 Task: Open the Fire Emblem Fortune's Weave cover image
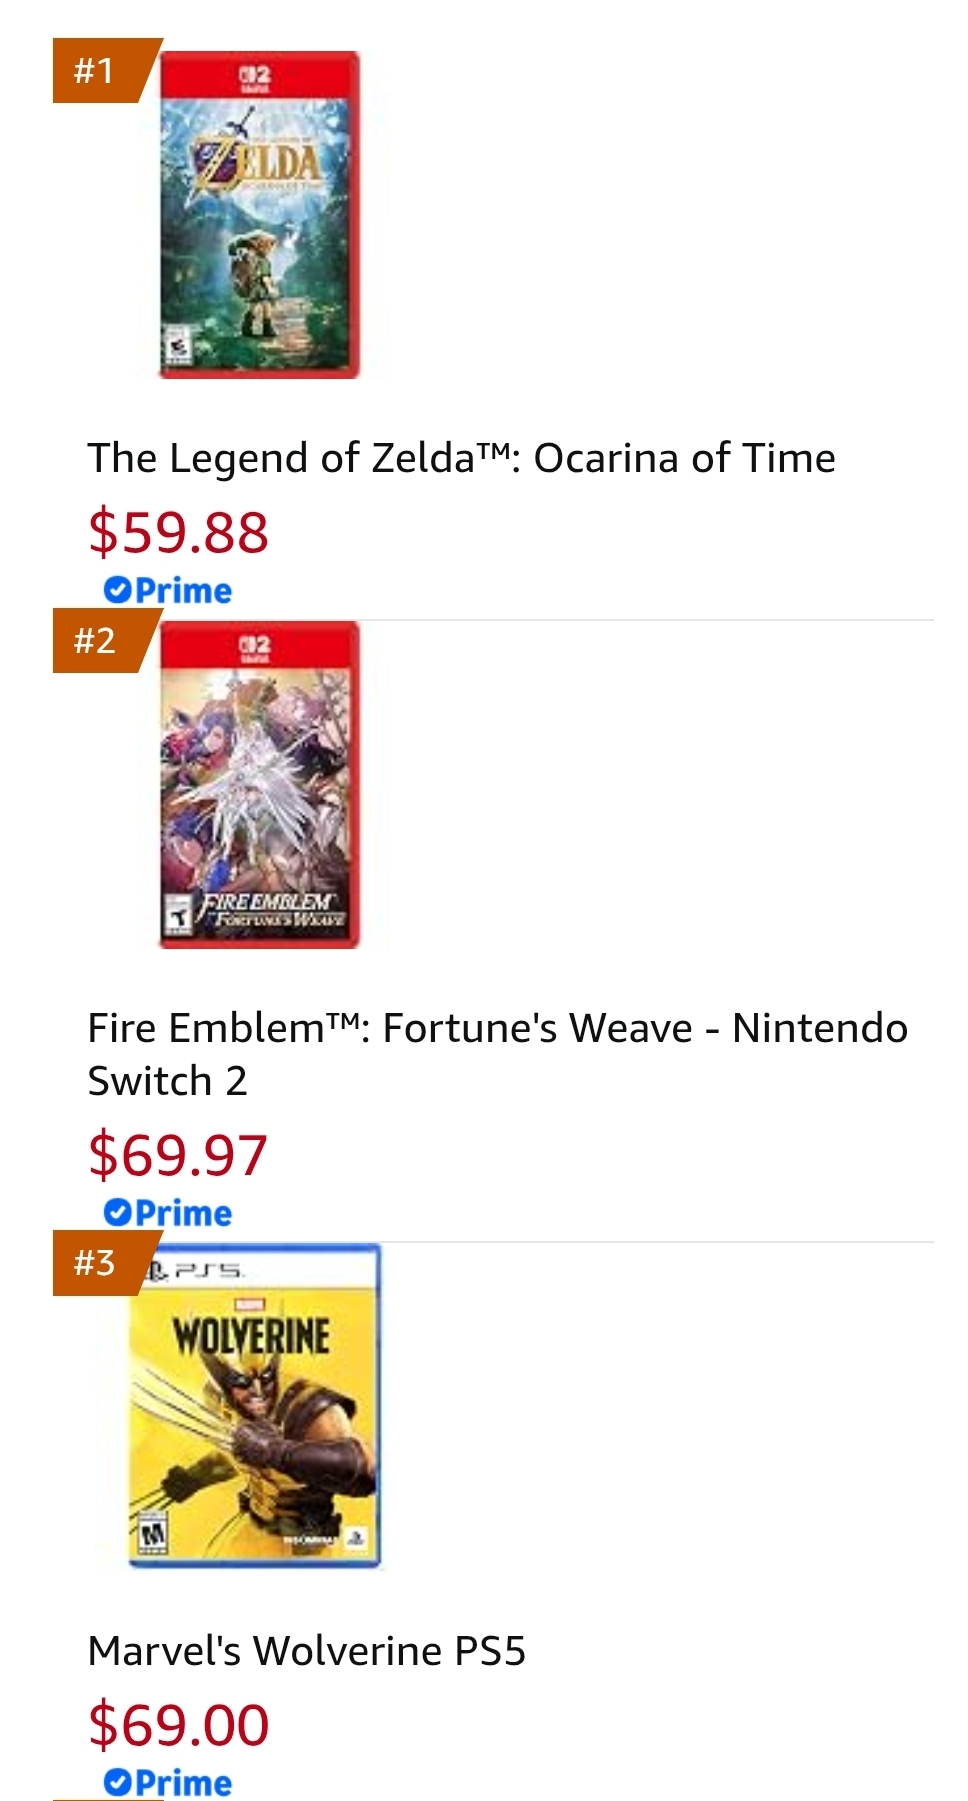click(259, 785)
